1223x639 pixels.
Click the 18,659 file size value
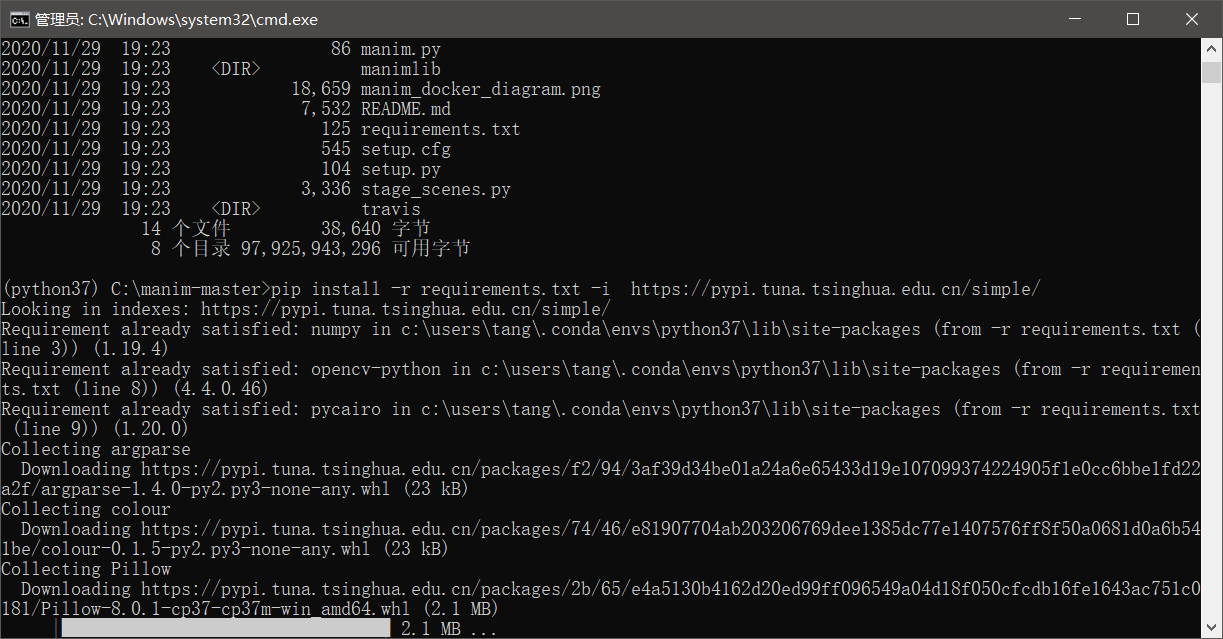[x=321, y=89]
